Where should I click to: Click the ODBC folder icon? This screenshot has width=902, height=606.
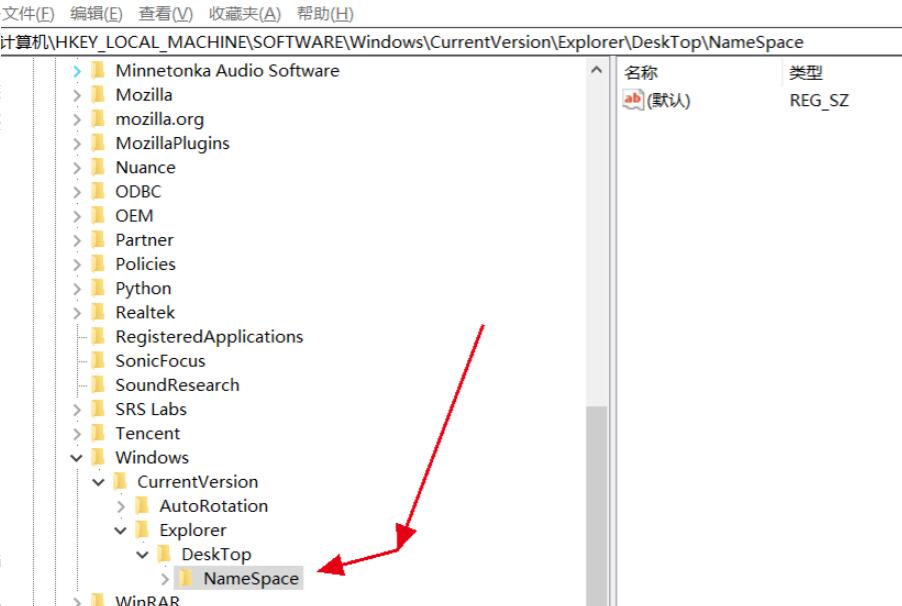[x=98, y=191]
